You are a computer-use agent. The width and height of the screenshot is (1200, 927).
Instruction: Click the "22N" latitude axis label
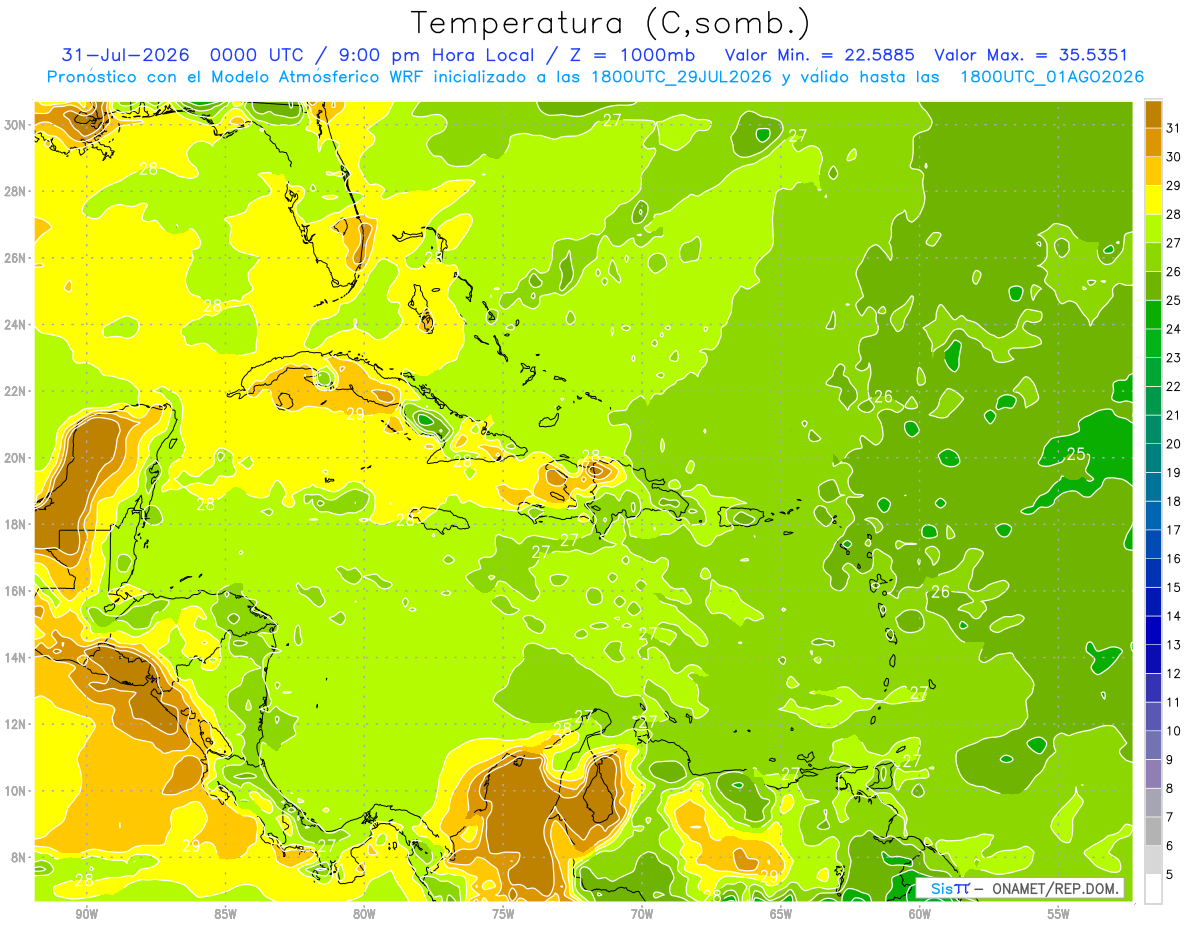tap(17, 391)
